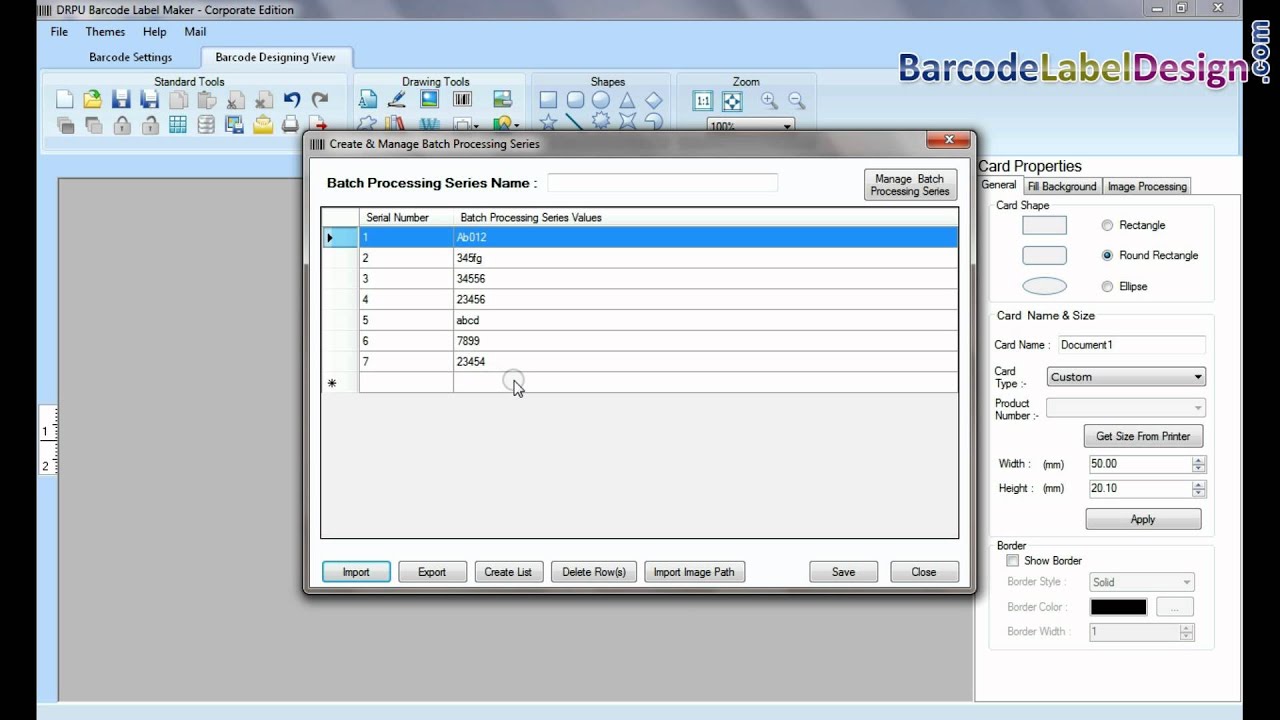Click the locked padlock icon
1280x720 pixels.
121,125
